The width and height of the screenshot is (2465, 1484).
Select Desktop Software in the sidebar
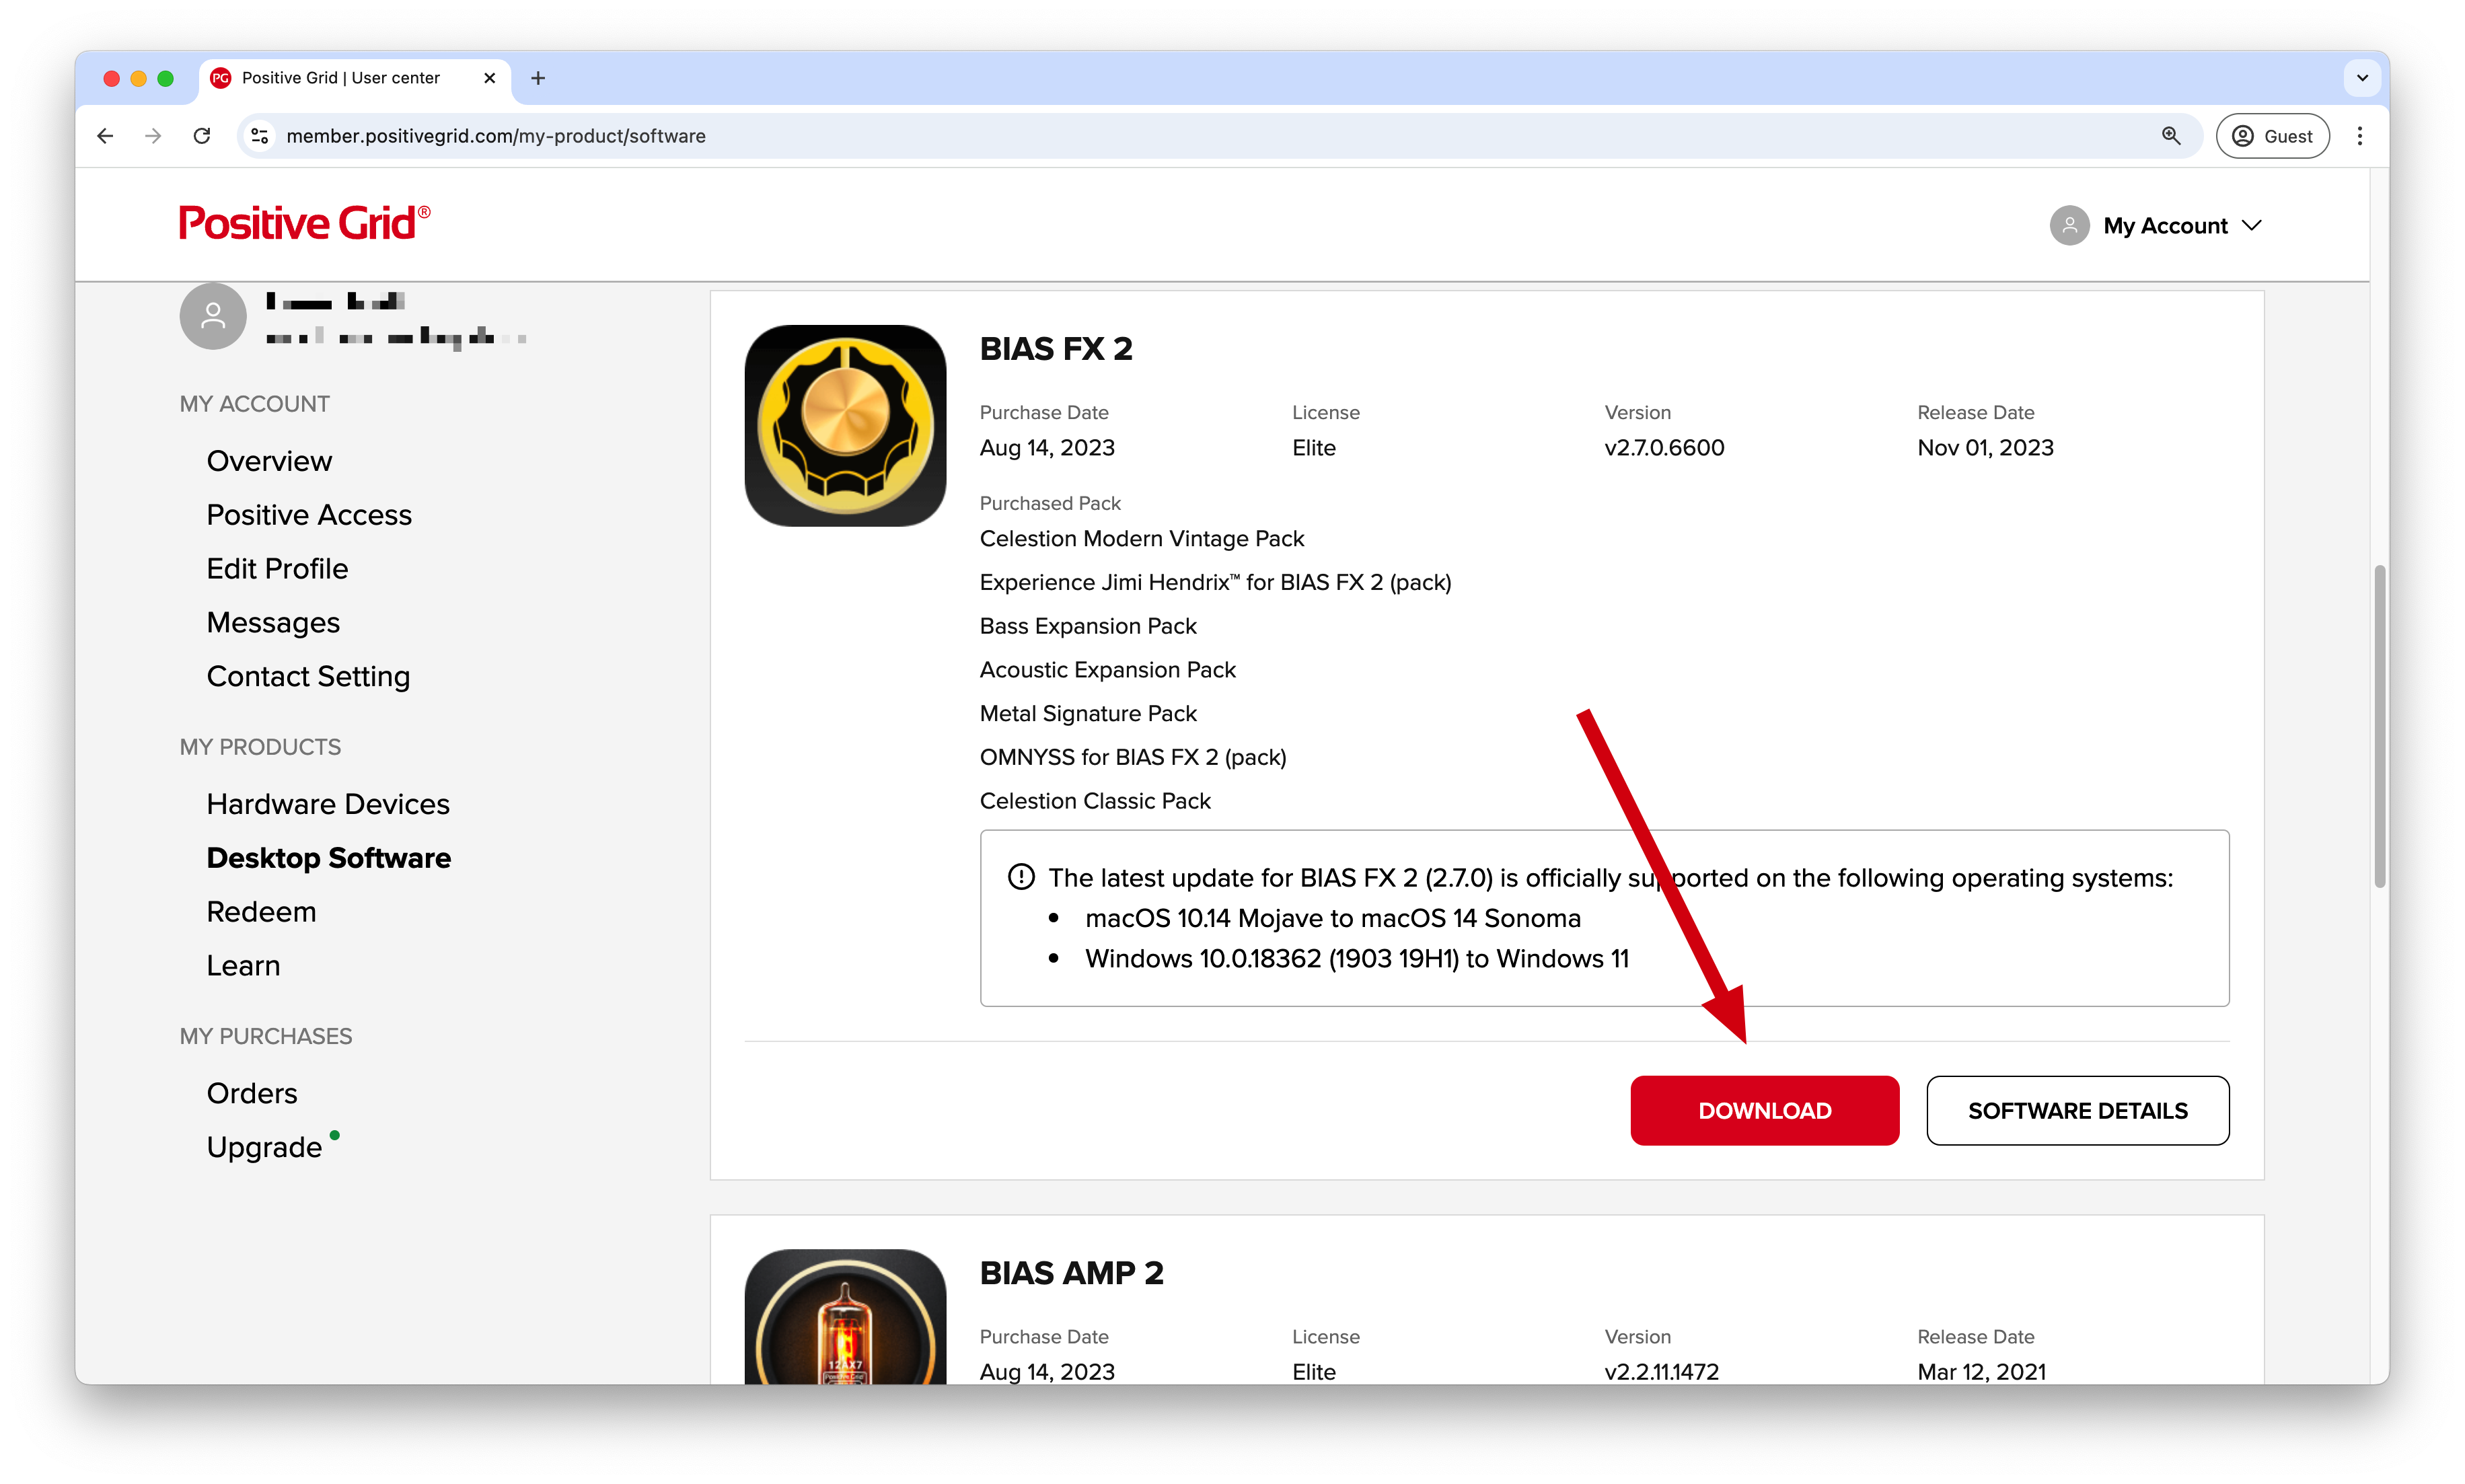tap(328, 858)
